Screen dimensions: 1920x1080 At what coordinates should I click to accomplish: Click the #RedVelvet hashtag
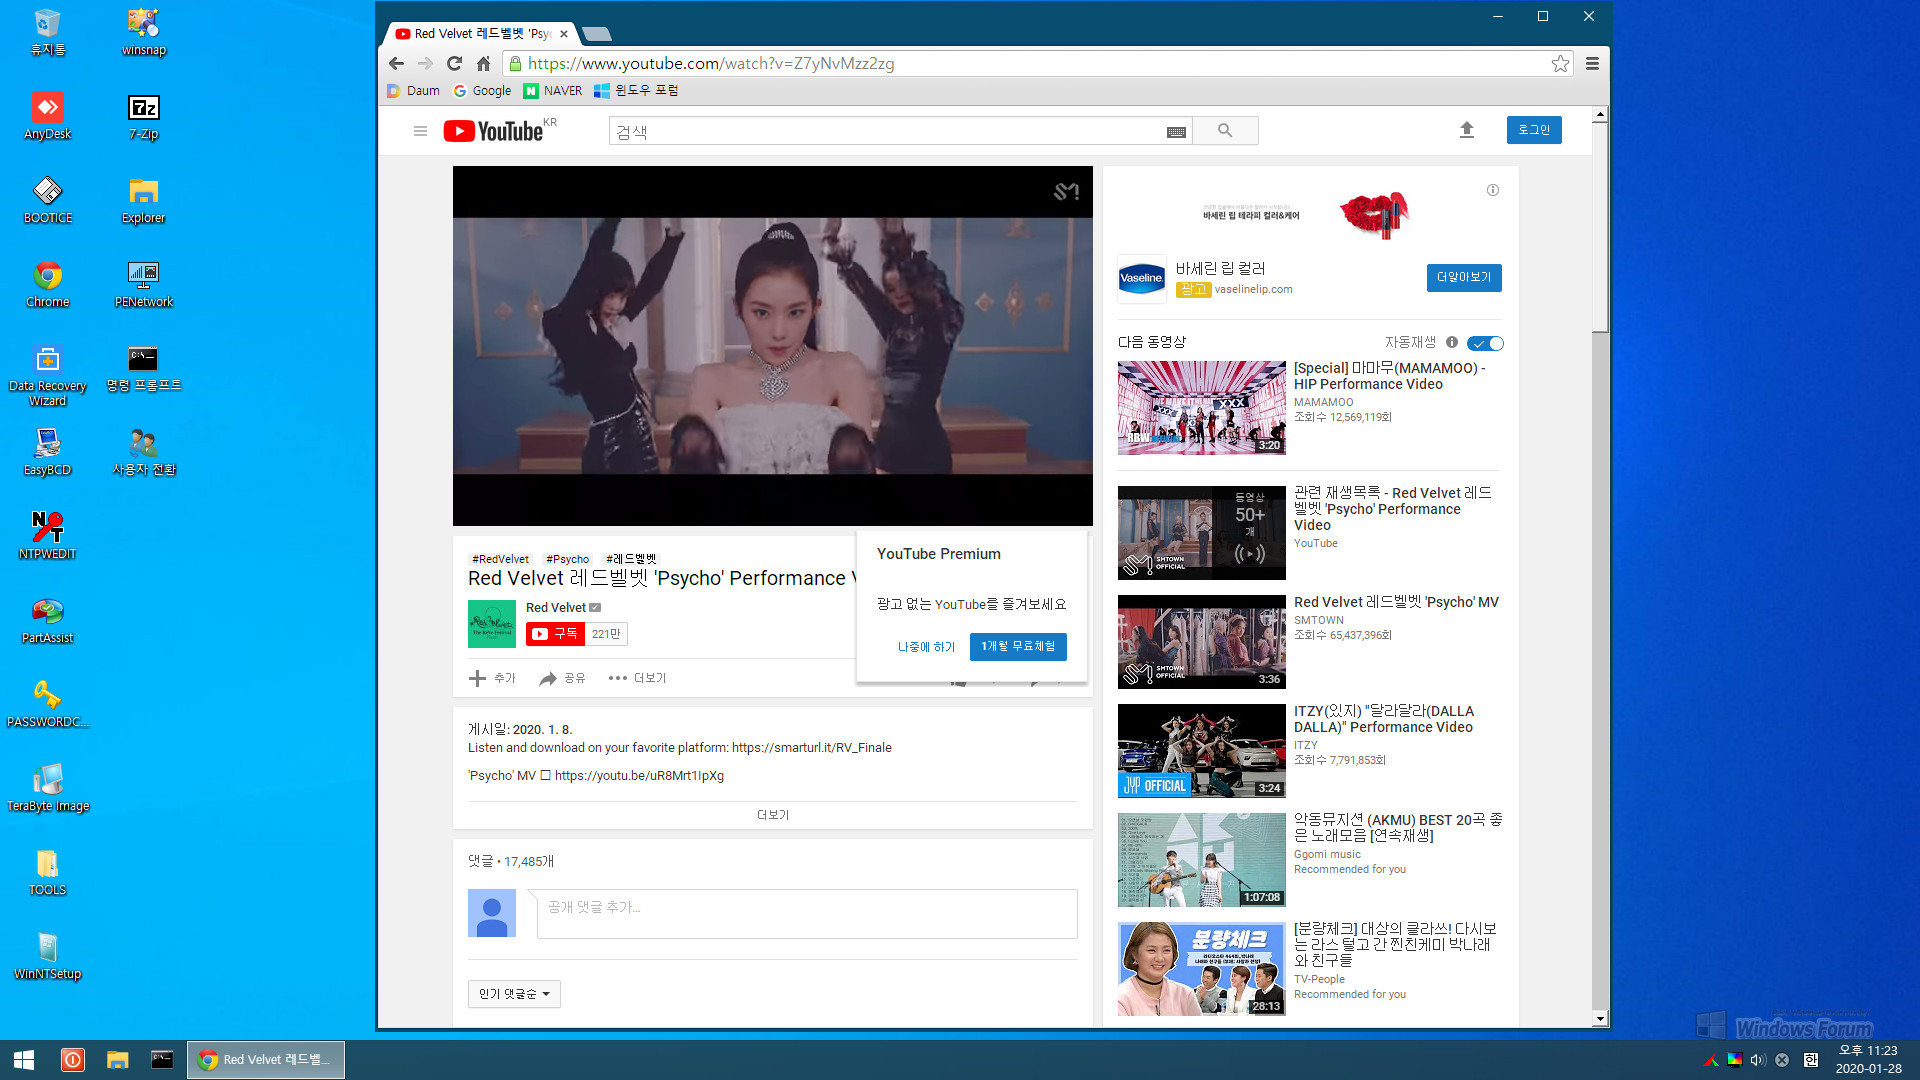click(x=500, y=559)
